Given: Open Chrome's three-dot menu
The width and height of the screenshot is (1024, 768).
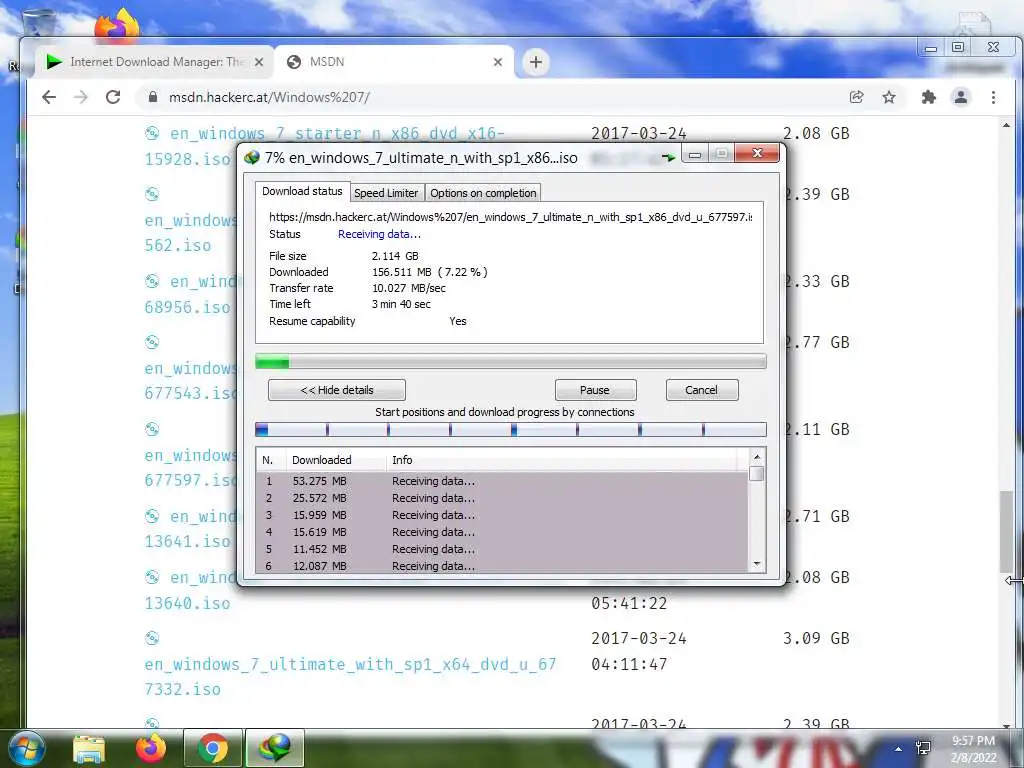Looking at the screenshot, I should coord(993,97).
